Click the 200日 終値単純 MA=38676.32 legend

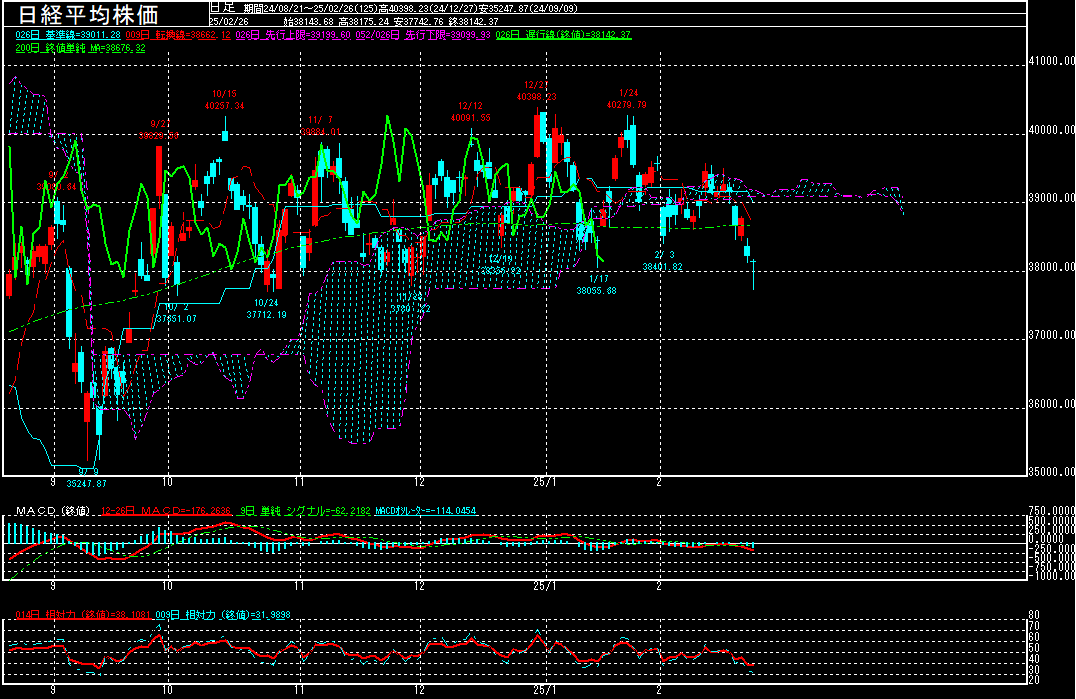(x=80, y=49)
